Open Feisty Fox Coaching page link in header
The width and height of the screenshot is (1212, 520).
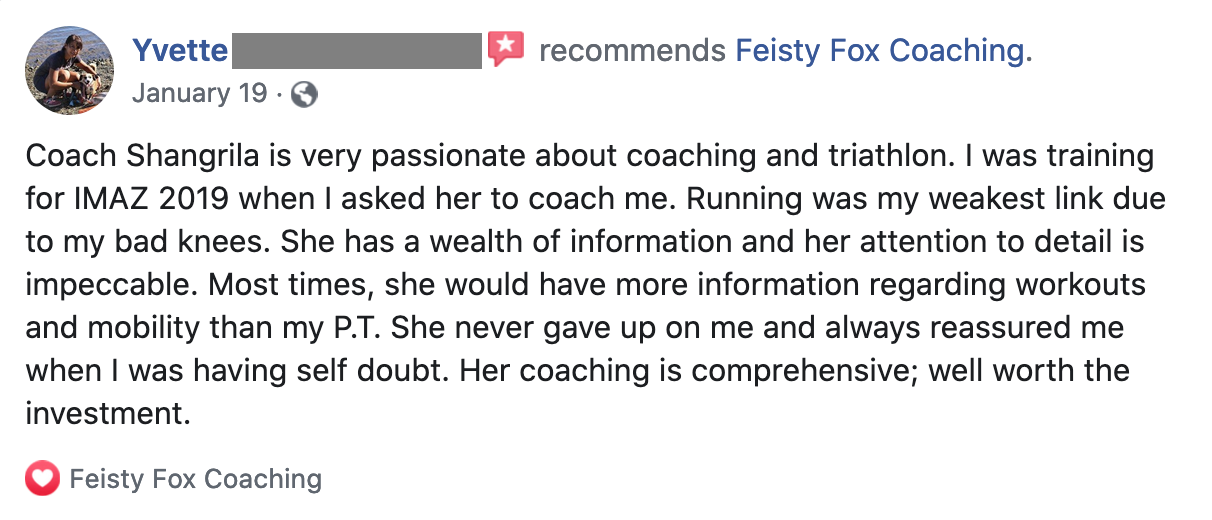[883, 50]
